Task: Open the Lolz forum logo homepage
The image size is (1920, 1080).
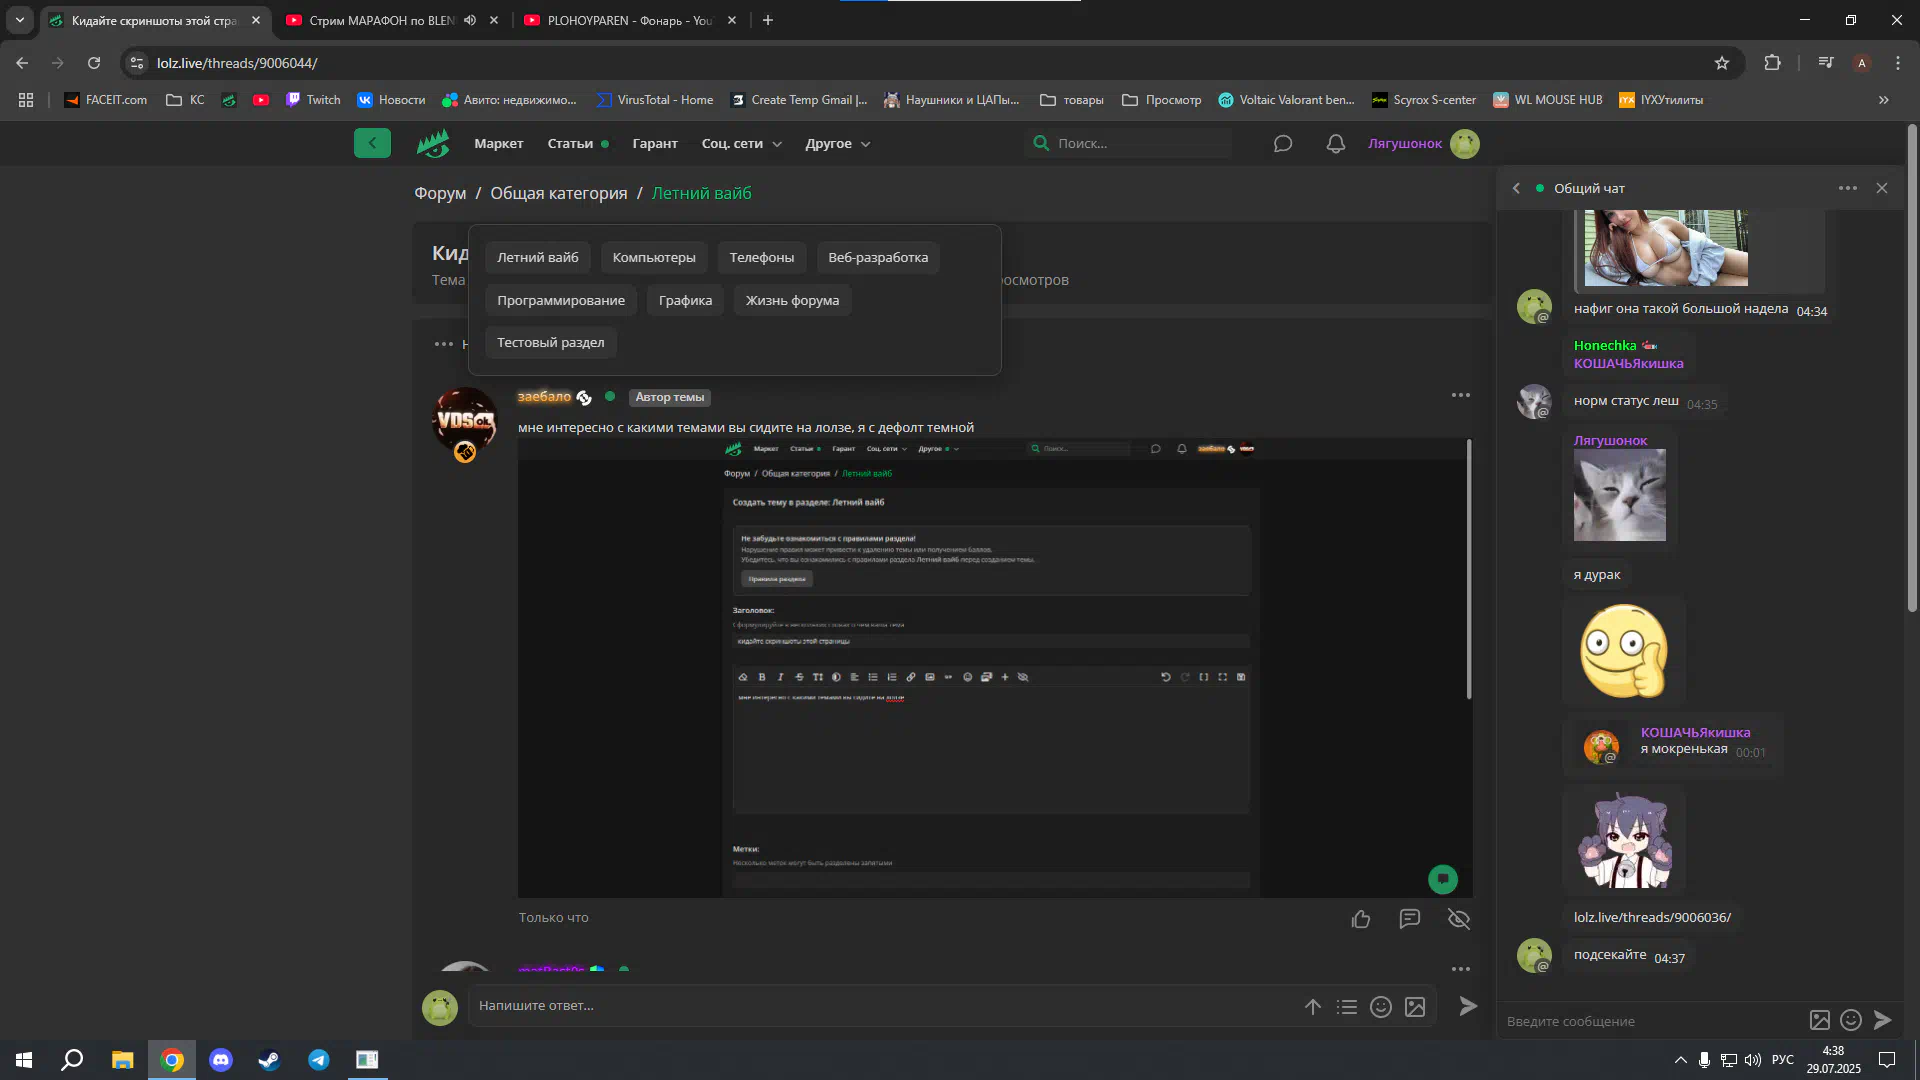Action: [x=433, y=144]
